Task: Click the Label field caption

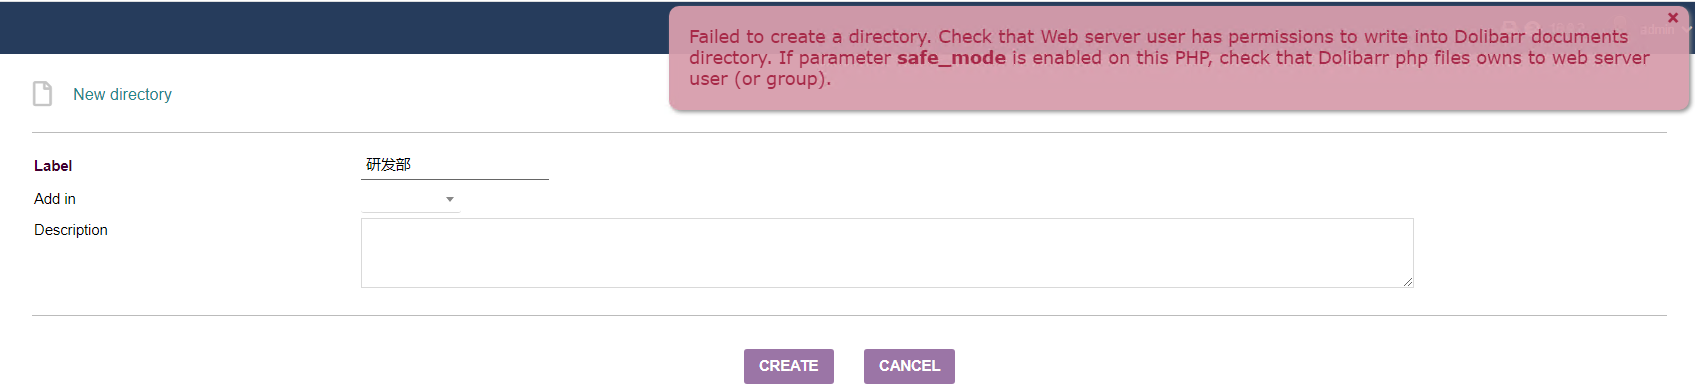Action: [x=53, y=166]
